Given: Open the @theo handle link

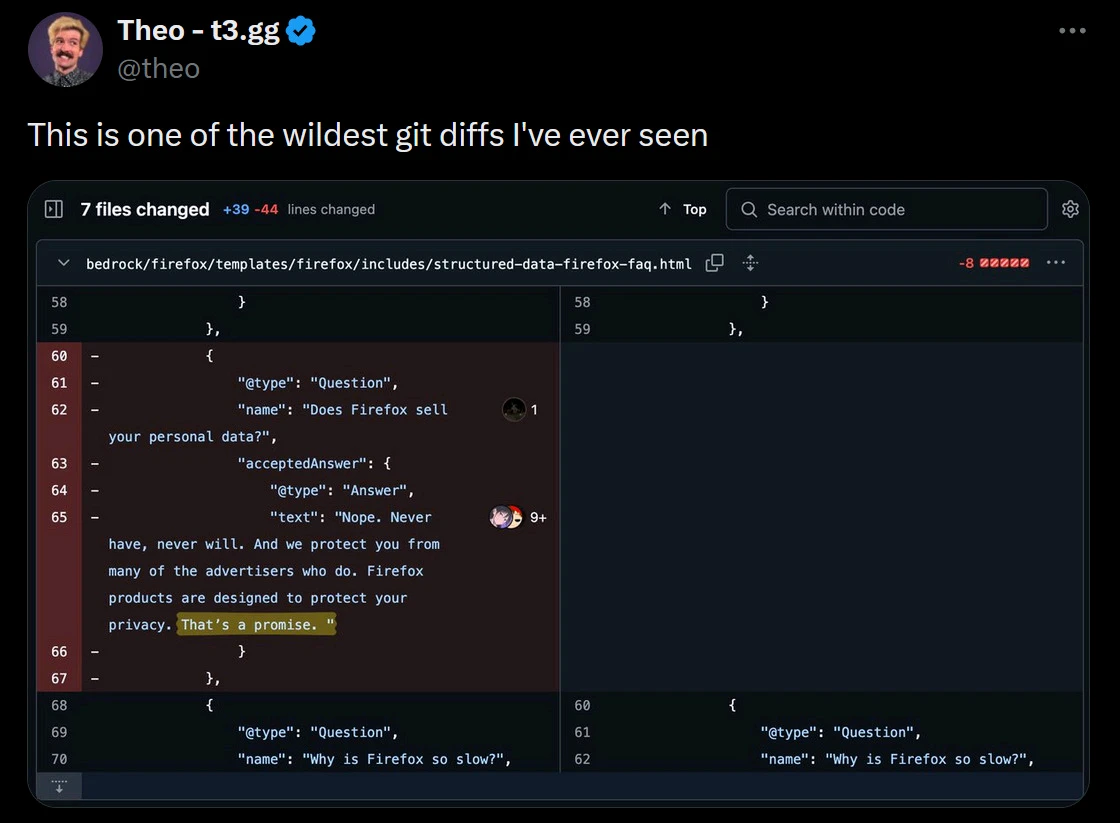Looking at the screenshot, I should [159, 68].
